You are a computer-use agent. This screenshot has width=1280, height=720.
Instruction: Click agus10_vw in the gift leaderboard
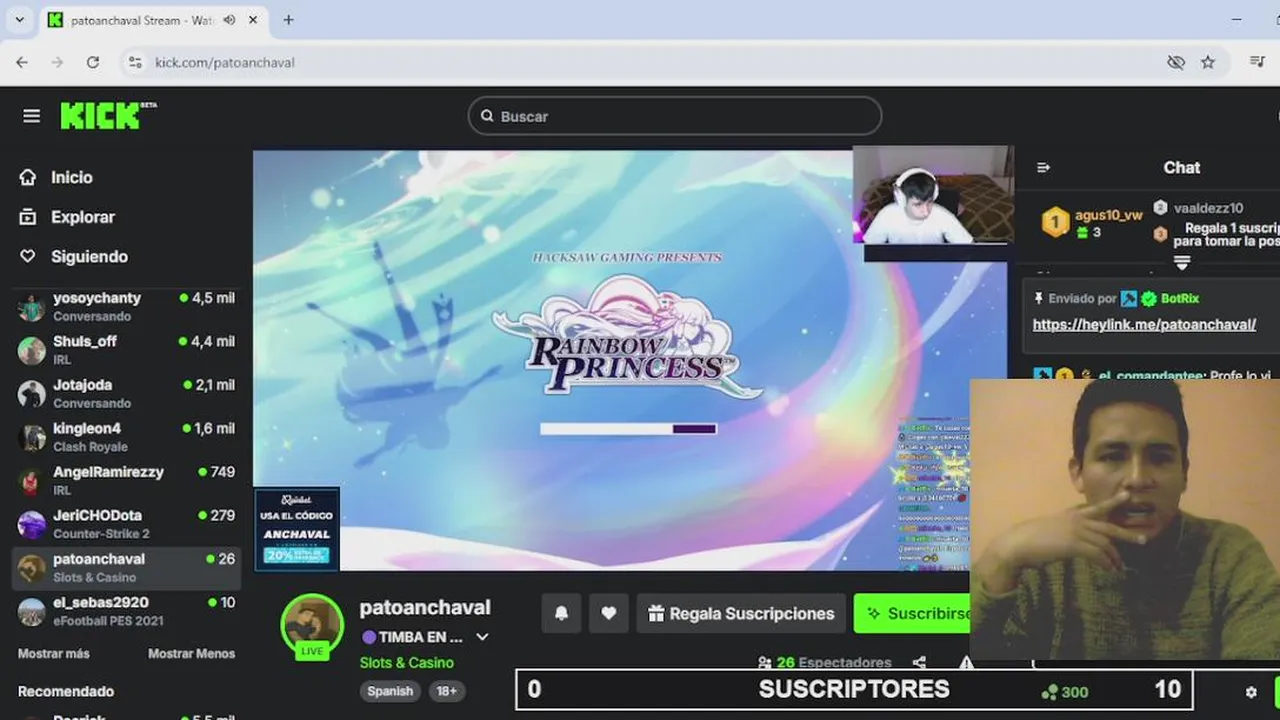click(x=1108, y=215)
